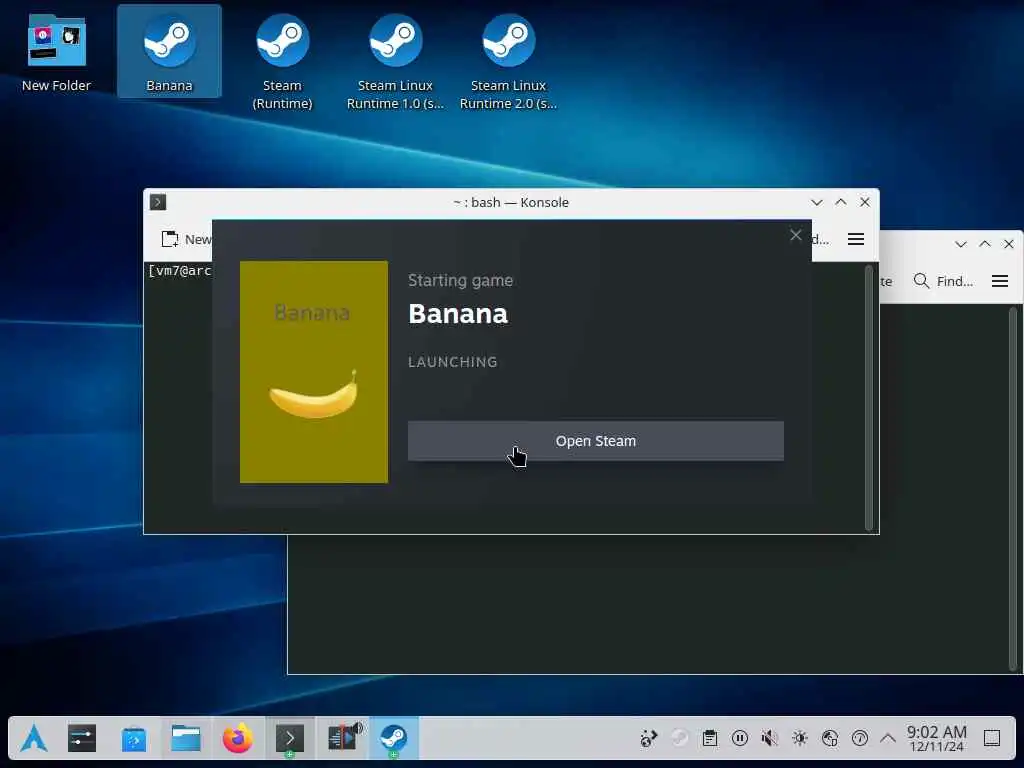Click Find in the background window toolbar
The width and height of the screenshot is (1024, 768).
pyautogui.click(x=943, y=281)
